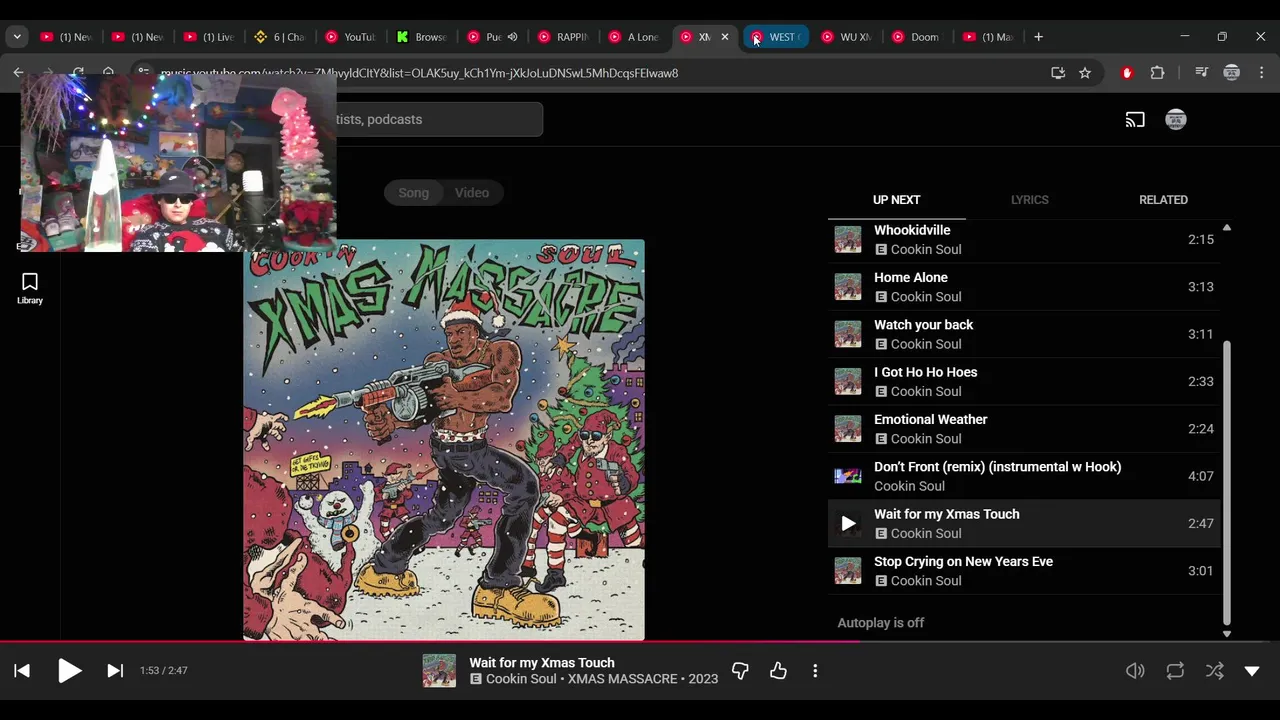1280x720 pixels.
Task: Collapse the player page with the arrow
Action: pos(1252,671)
